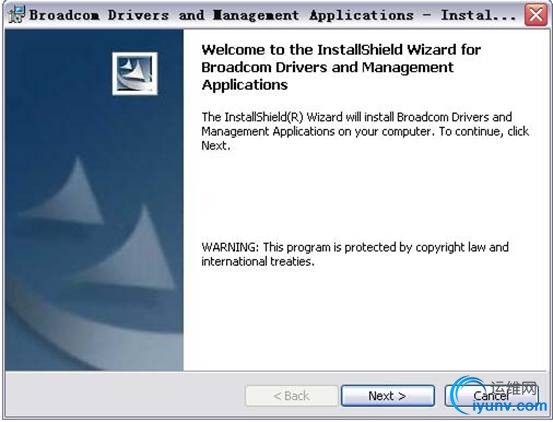Click the blue swirl watermark logo
The image size is (553, 422).
467,394
